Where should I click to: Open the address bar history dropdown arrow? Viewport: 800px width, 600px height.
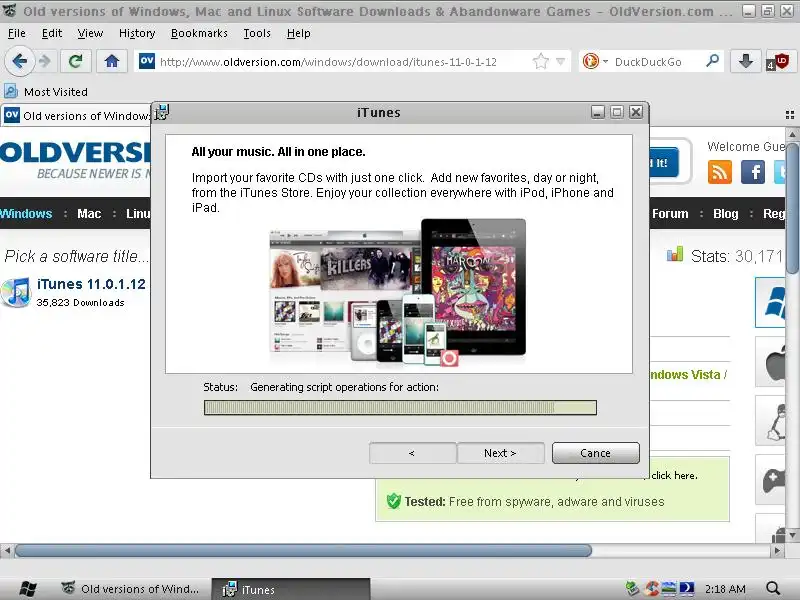pyautogui.click(x=561, y=62)
